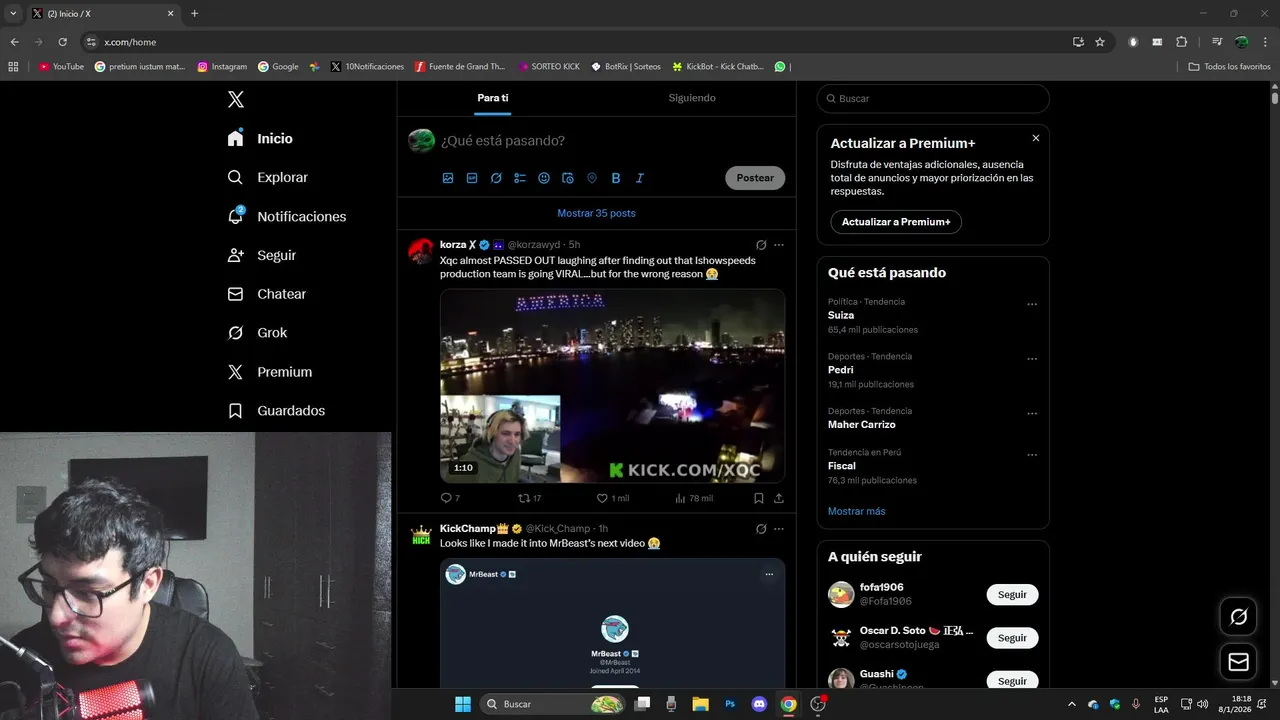Open Discord from the taskbar
Screen dimensions: 1280x720
pyautogui.click(x=759, y=704)
